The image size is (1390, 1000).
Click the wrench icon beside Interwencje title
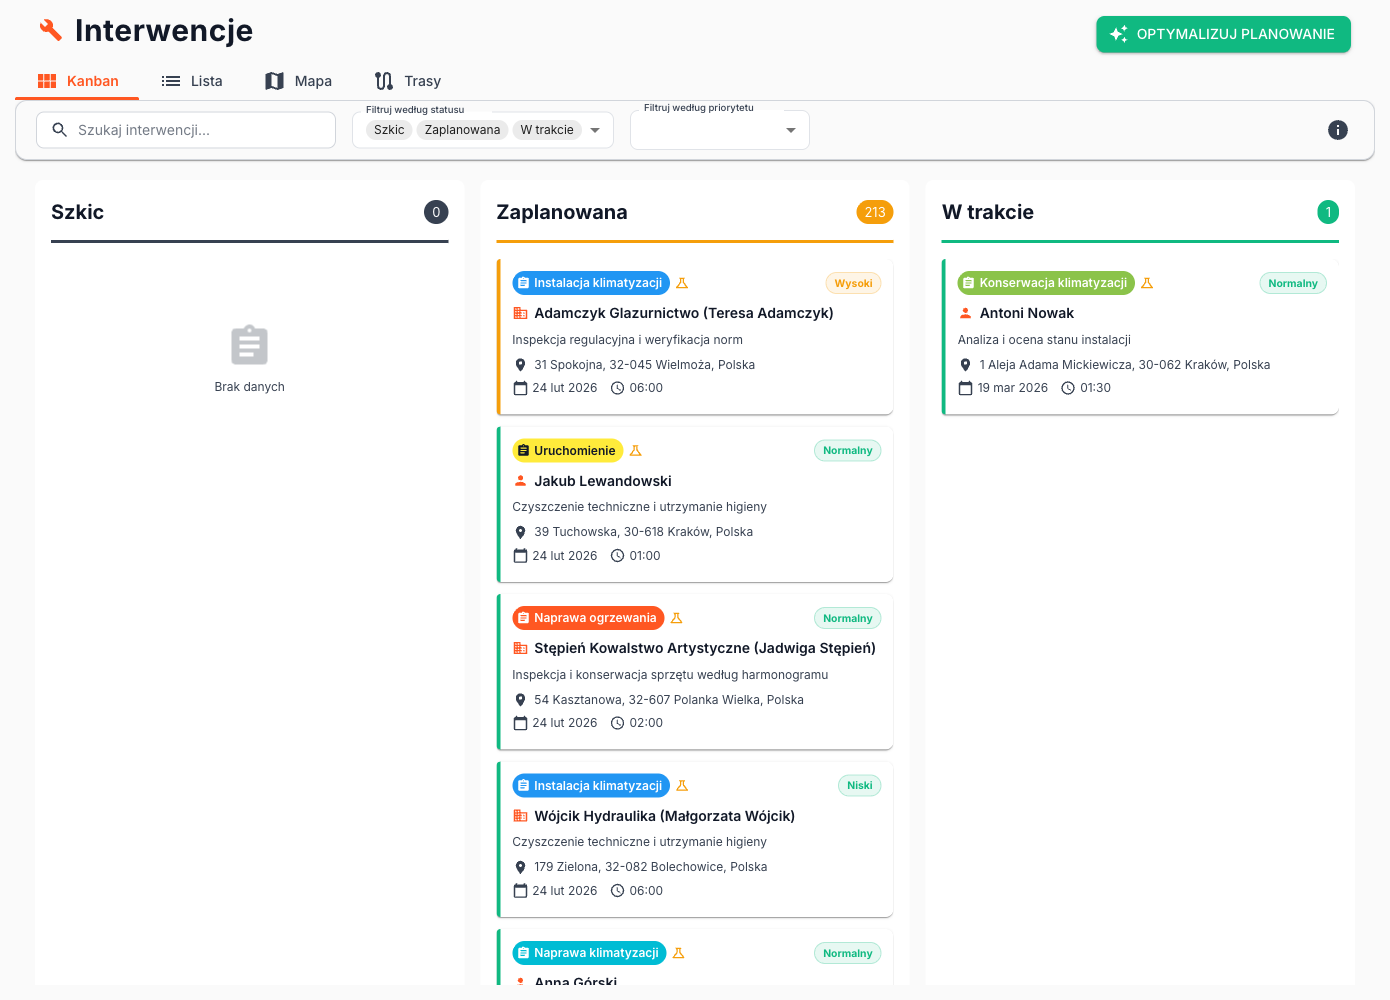click(x=50, y=30)
